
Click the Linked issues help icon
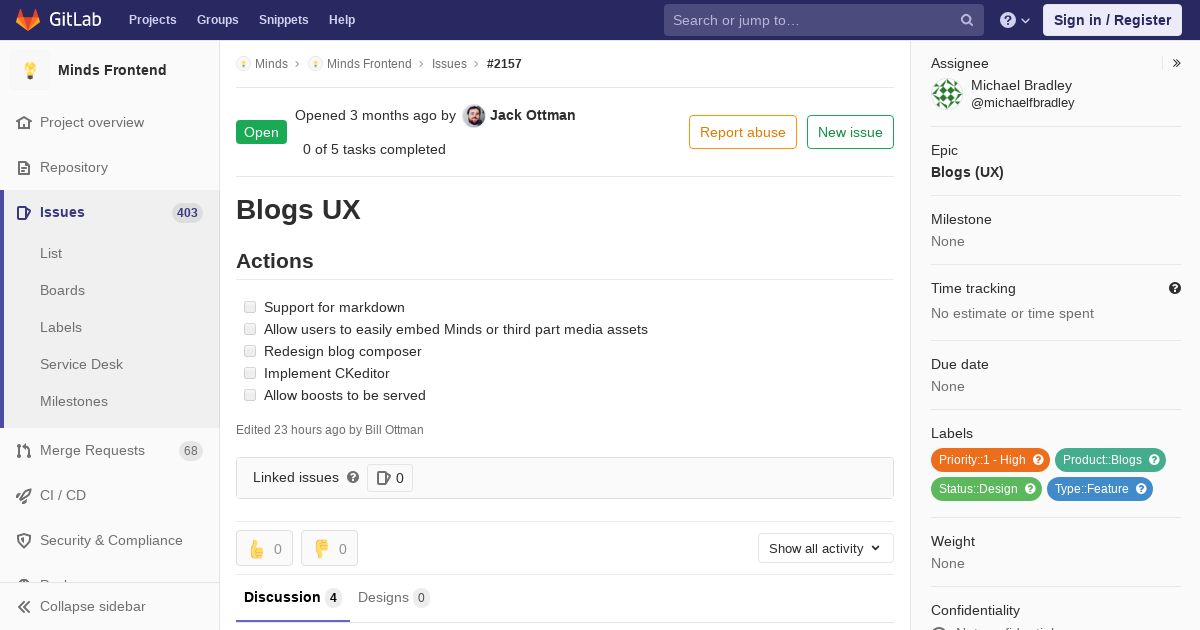[353, 478]
